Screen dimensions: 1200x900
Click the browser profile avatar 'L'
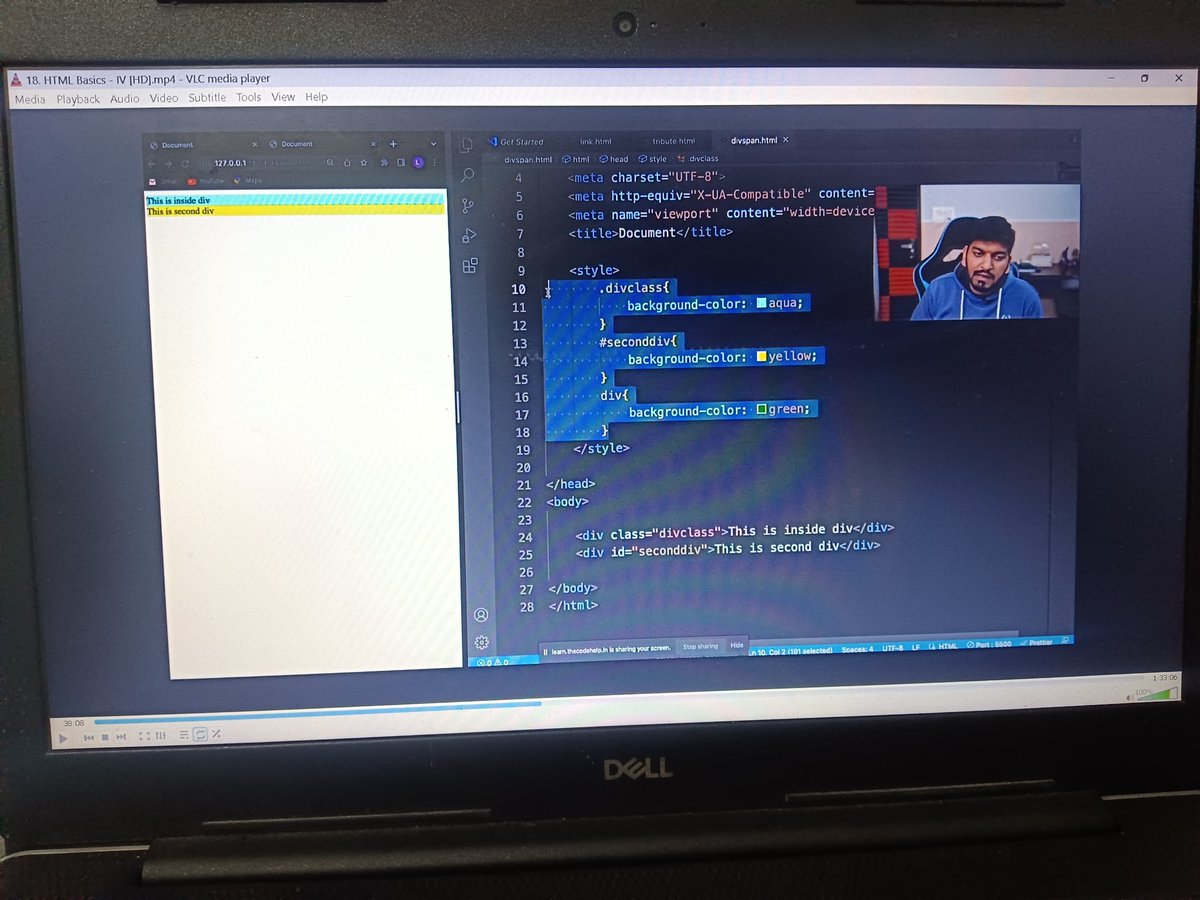[418, 162]
